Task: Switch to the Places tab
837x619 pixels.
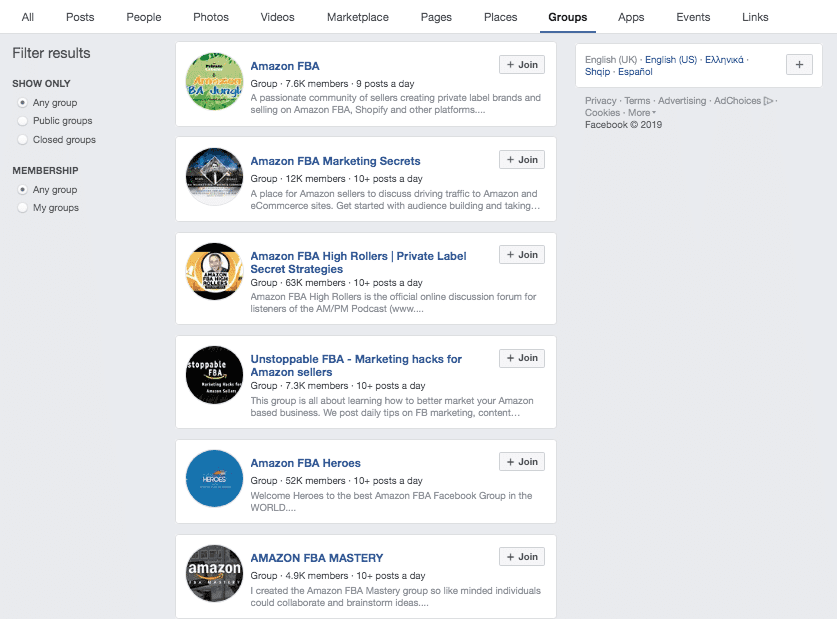Action: pos(501,17)
